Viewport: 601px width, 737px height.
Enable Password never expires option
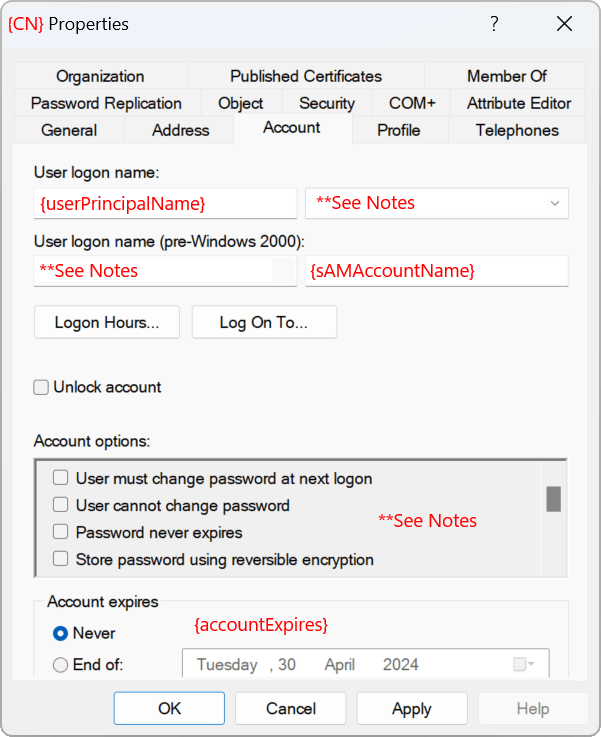tap(61, 532)
